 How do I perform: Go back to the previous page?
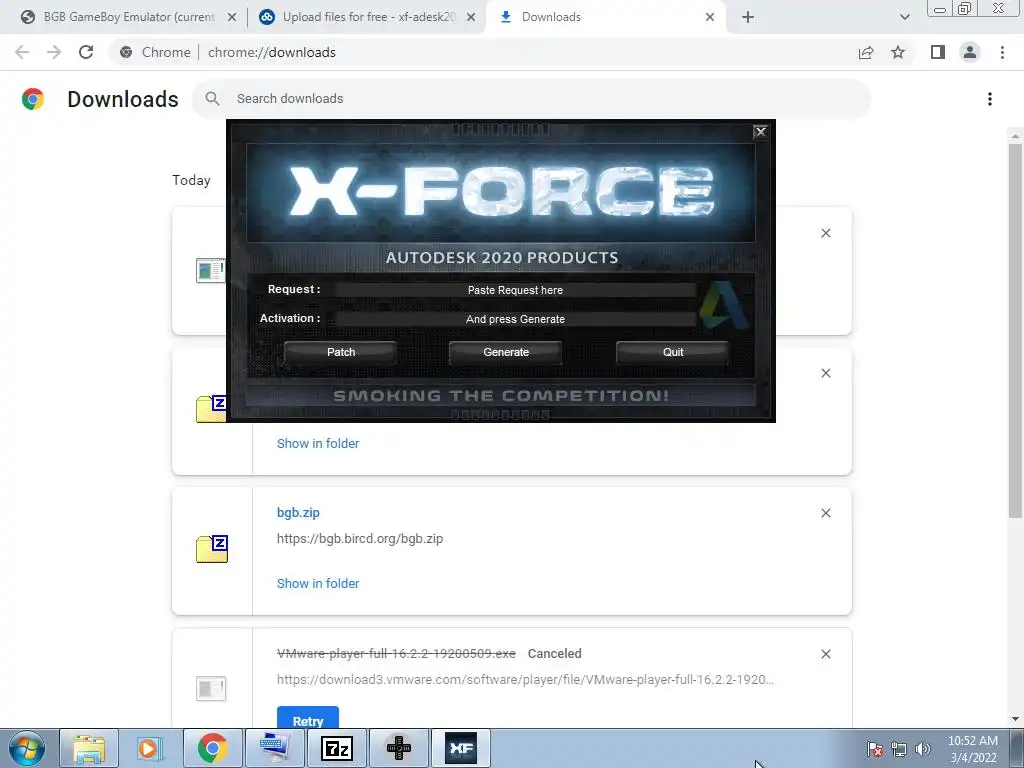point(22,52)
